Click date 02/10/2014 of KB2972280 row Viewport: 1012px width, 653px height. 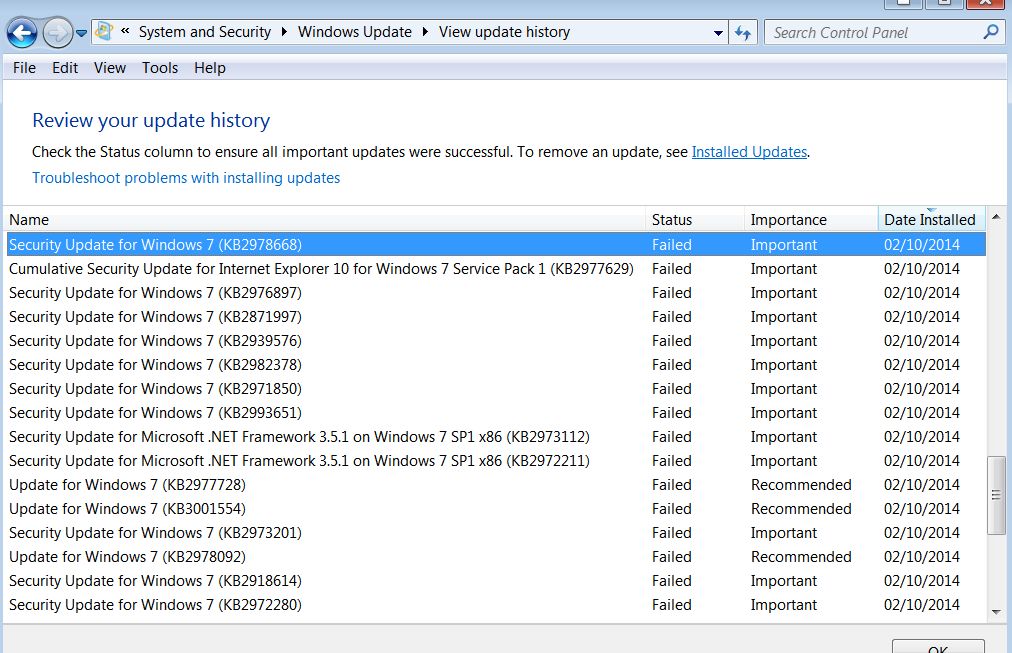[x=922, y=605]
